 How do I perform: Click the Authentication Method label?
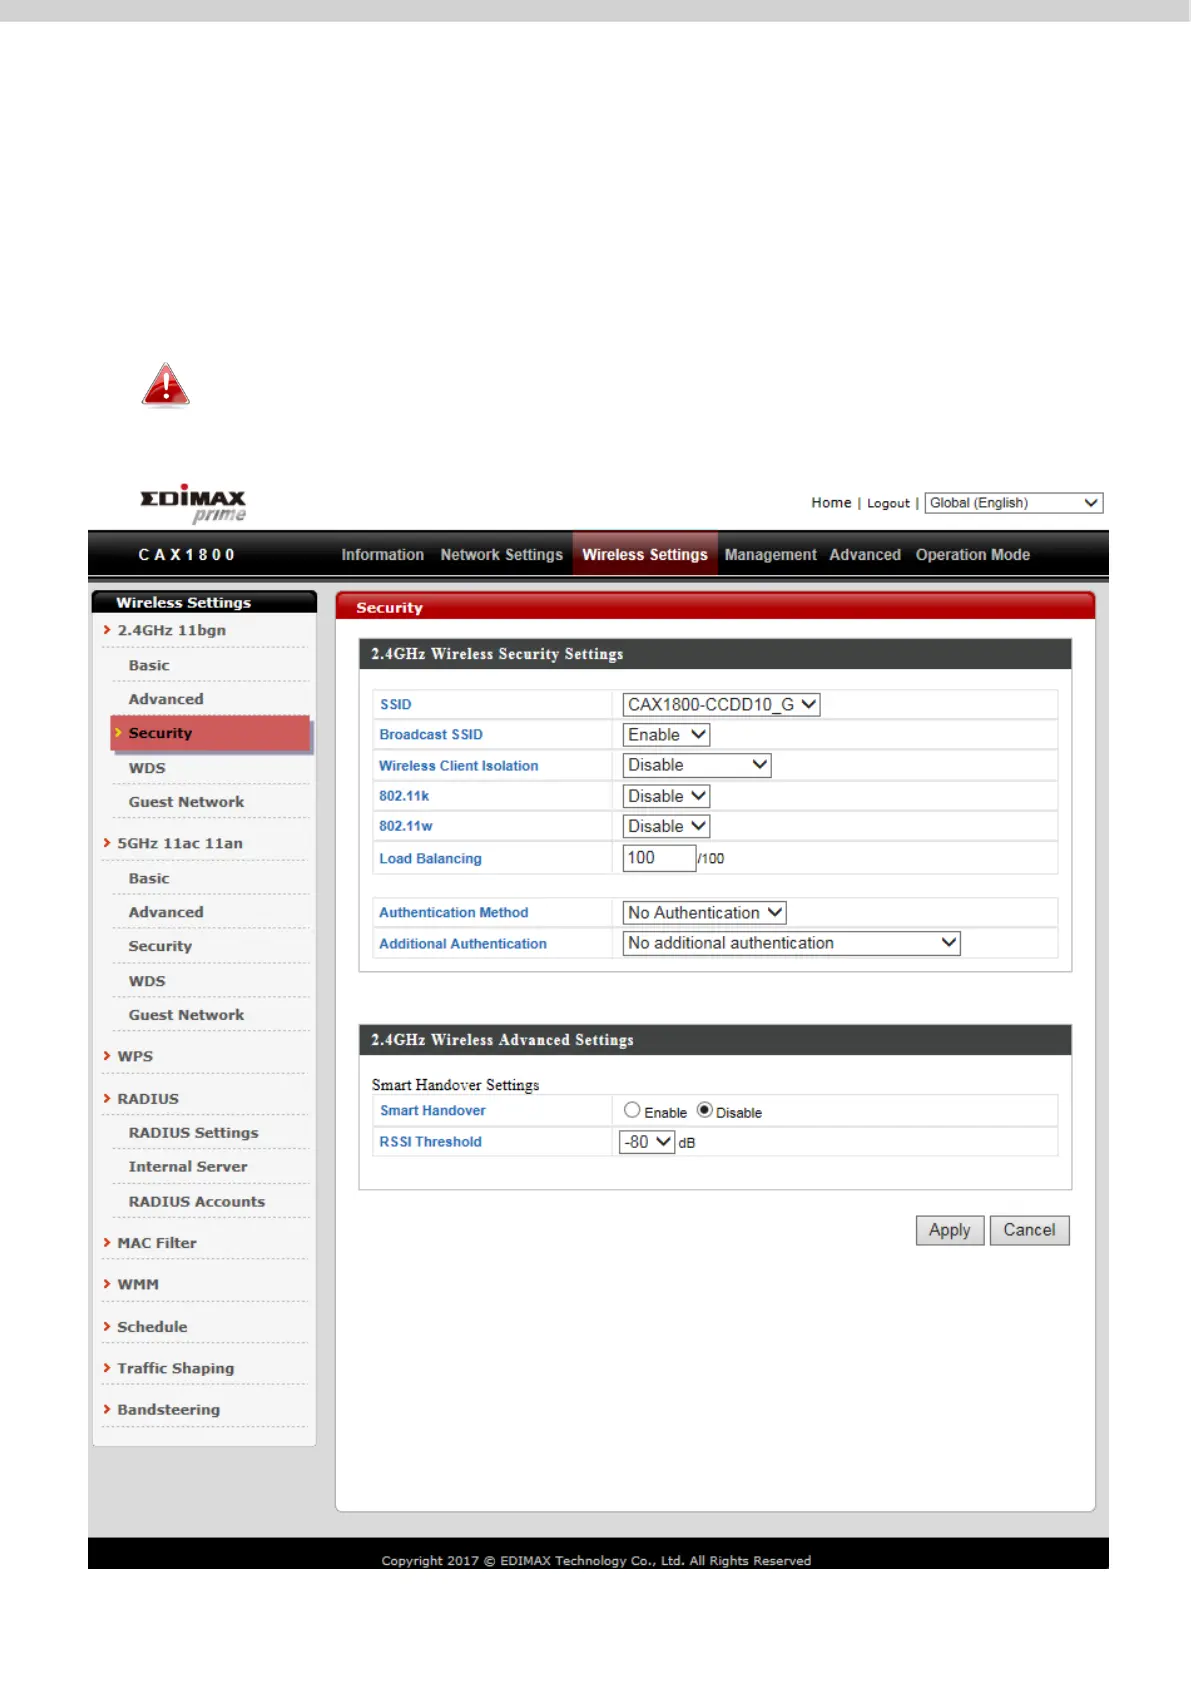(x=454, y=913)
